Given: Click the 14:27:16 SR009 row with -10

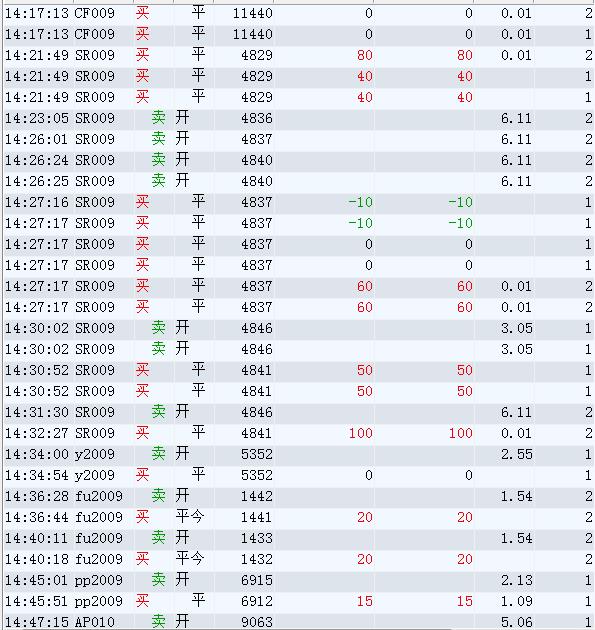Looking at the screenshot, I should [x=299, y=202].
